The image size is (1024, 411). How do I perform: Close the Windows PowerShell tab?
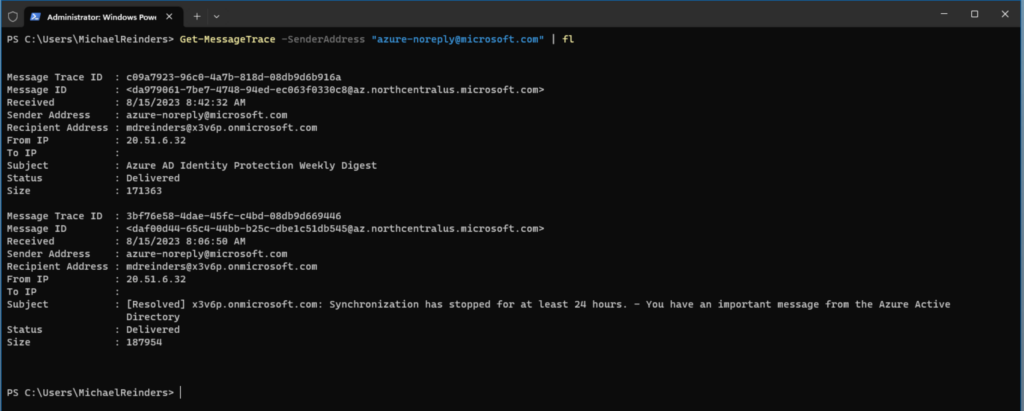click(x=169, y=16)
